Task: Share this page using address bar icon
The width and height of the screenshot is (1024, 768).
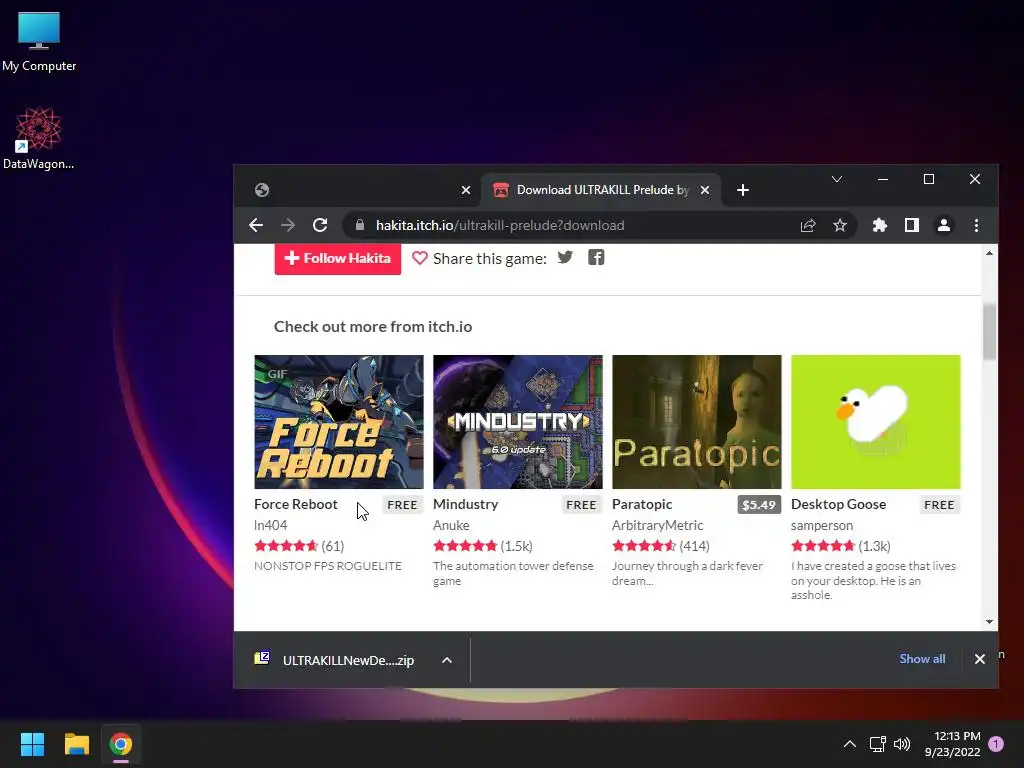Action: click(x=808, y=225)
